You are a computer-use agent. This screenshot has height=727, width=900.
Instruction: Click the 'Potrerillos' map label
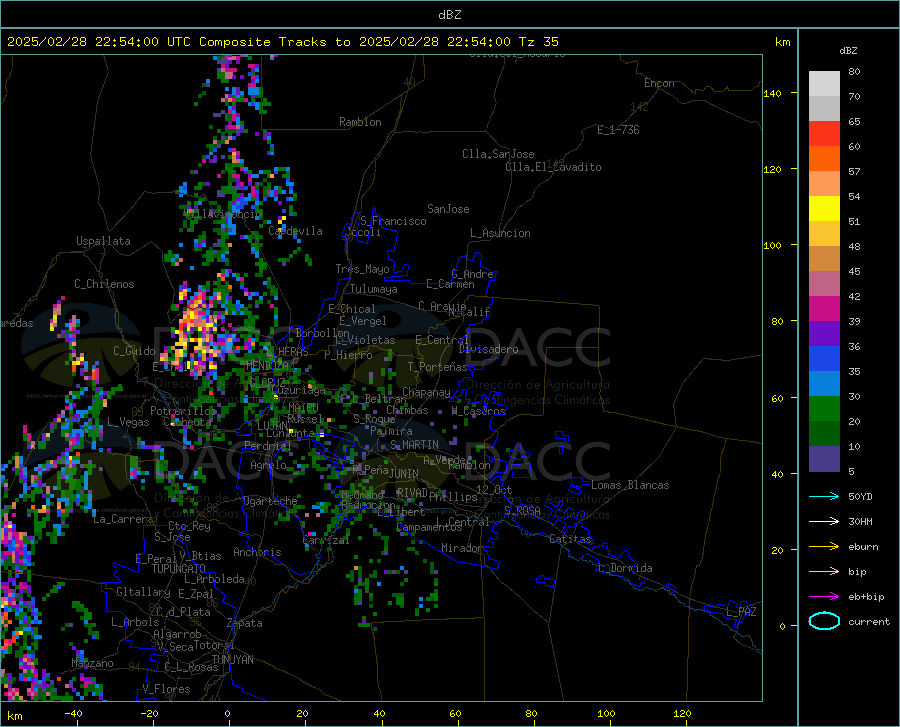point(183,411)
